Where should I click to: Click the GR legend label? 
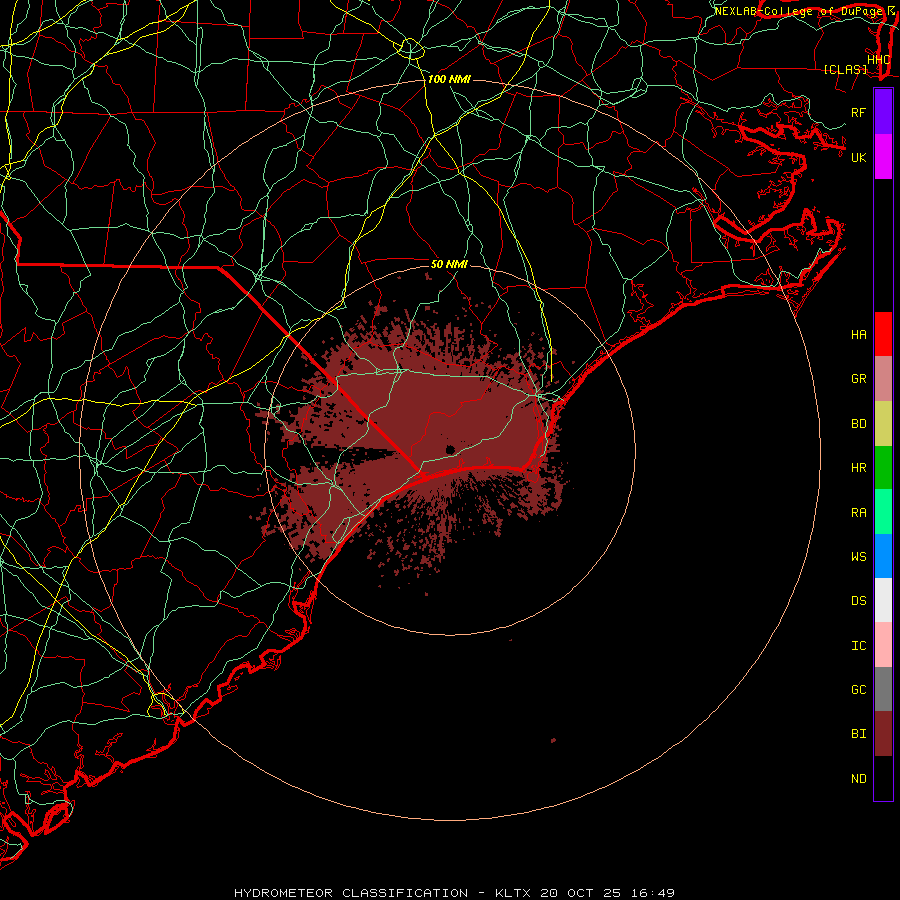point(858,379)
